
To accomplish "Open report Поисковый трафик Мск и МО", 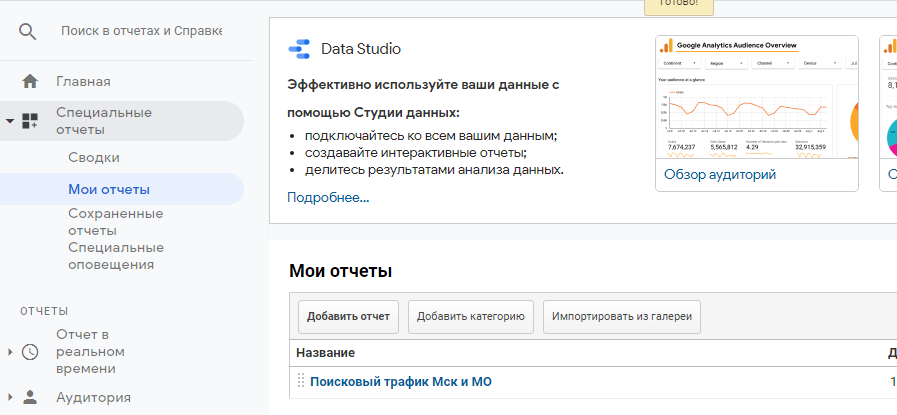I will pos(400,382).
